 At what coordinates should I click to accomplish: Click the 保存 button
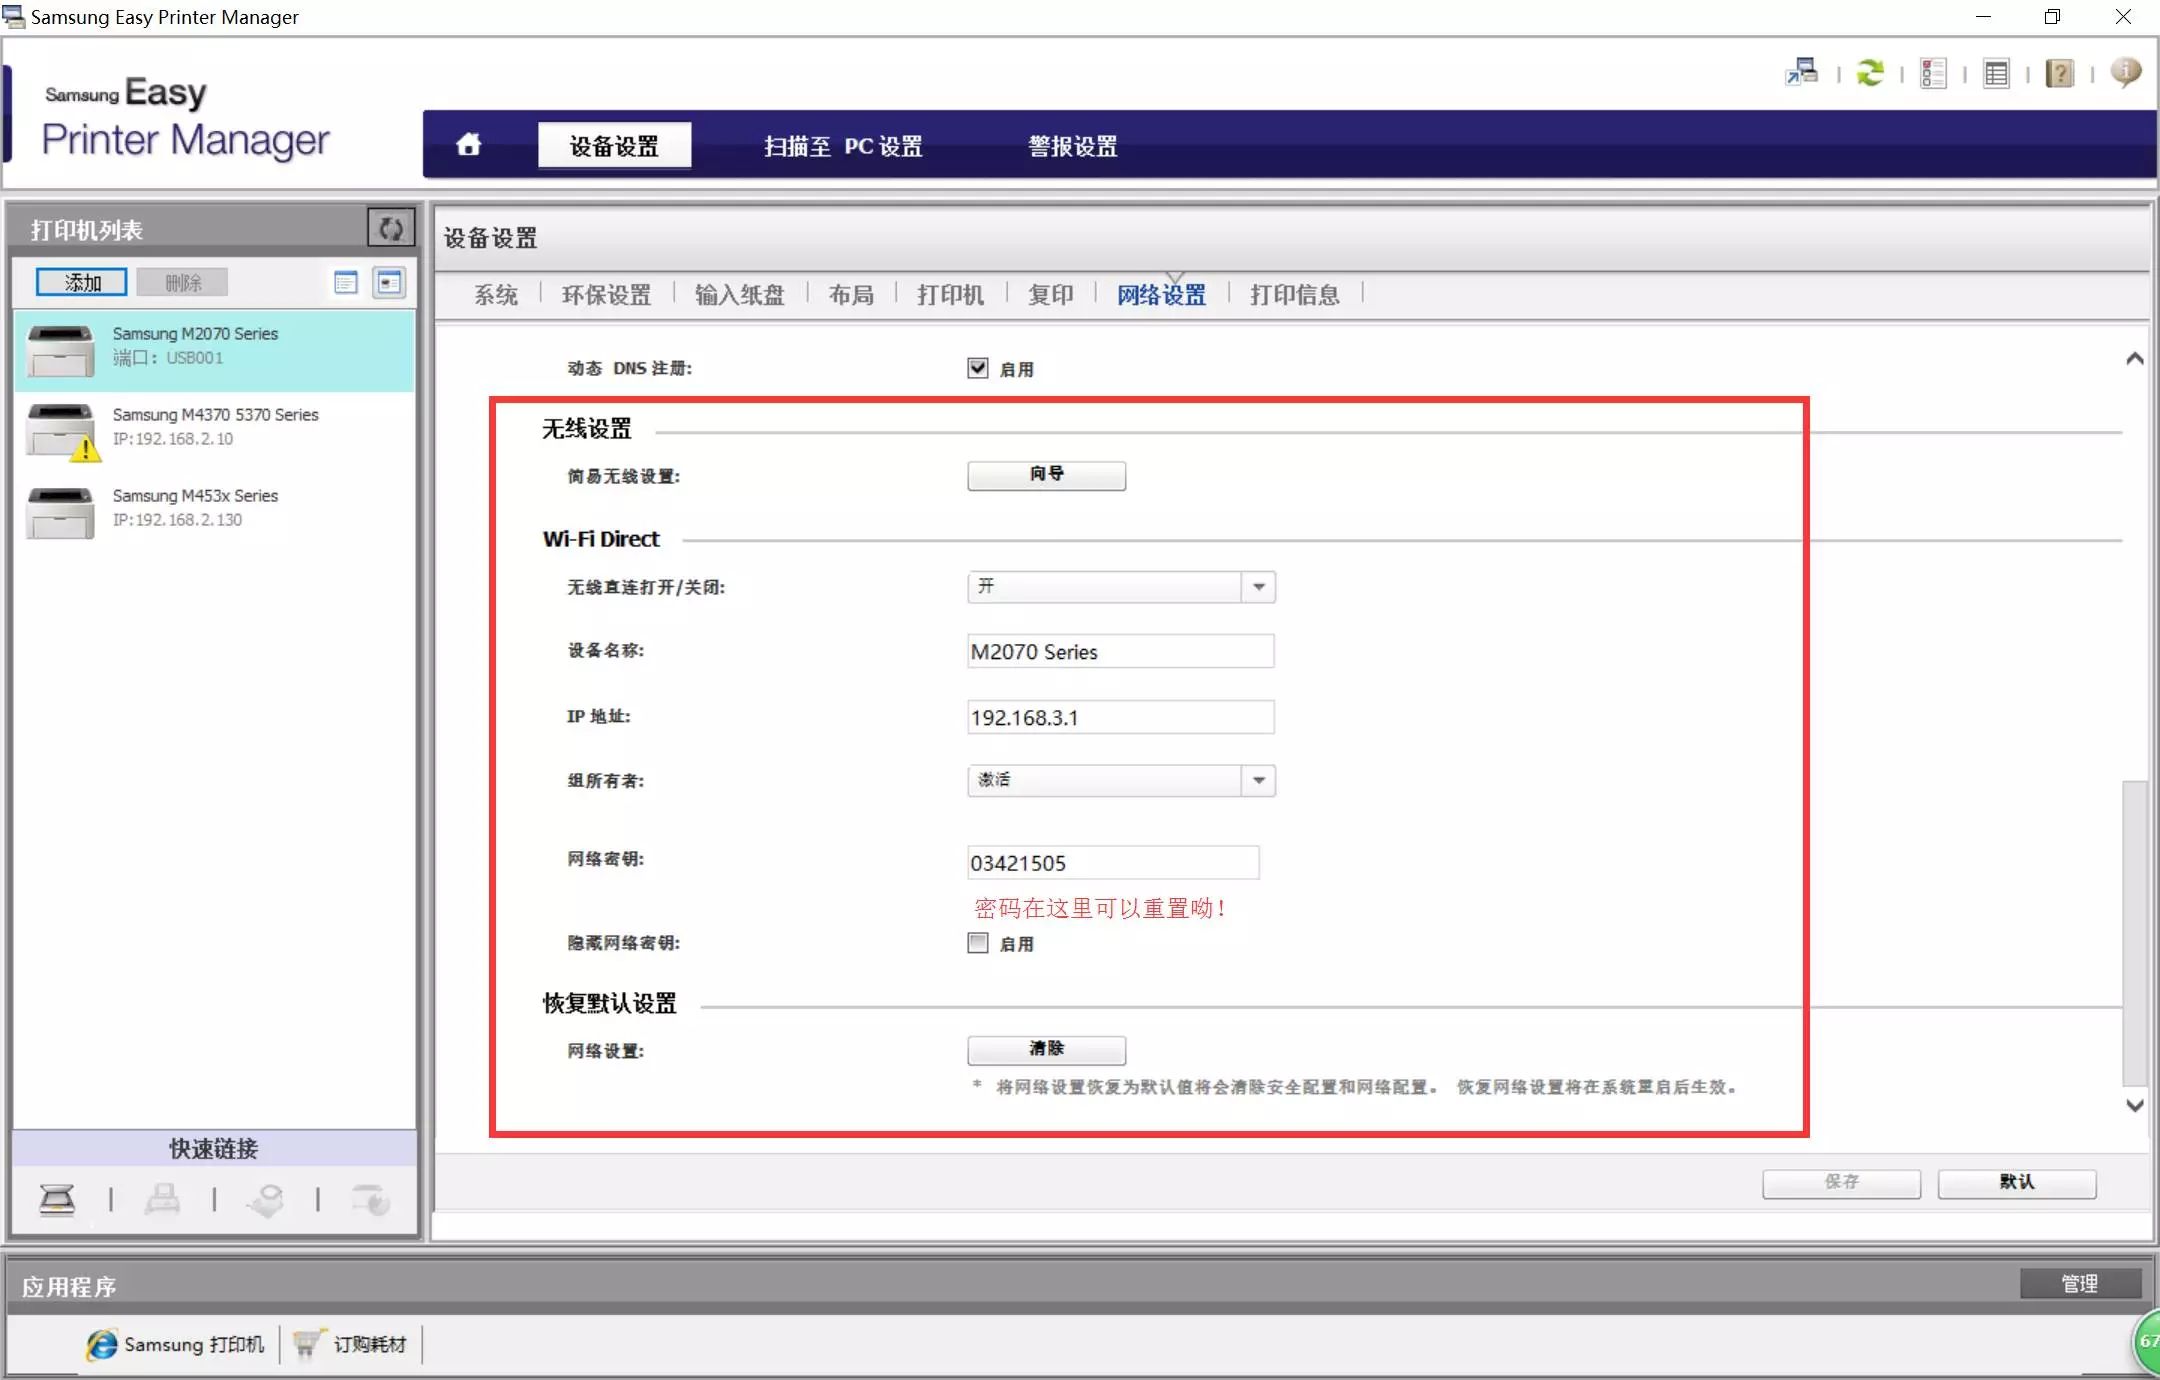pyautogui.click(x=1841, y=1182)
